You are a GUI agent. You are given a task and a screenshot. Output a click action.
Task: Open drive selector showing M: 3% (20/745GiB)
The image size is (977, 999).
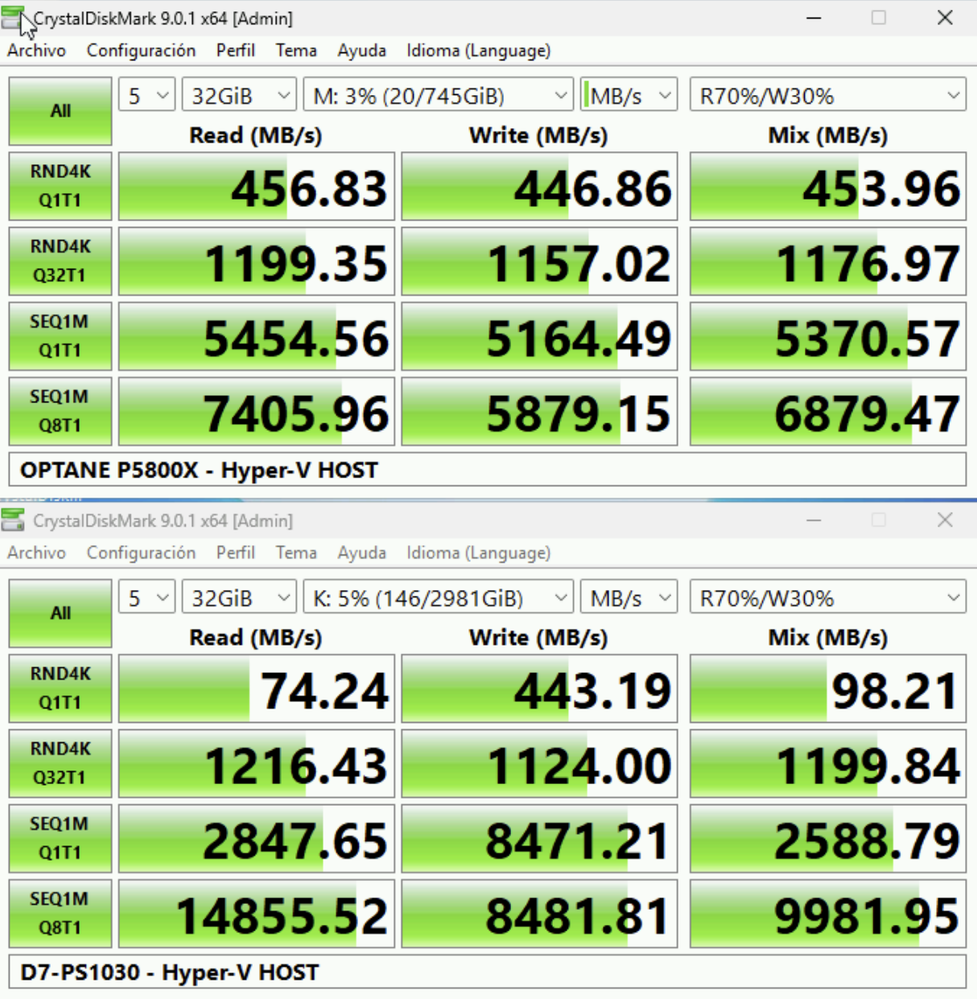(x=438, y=96)
